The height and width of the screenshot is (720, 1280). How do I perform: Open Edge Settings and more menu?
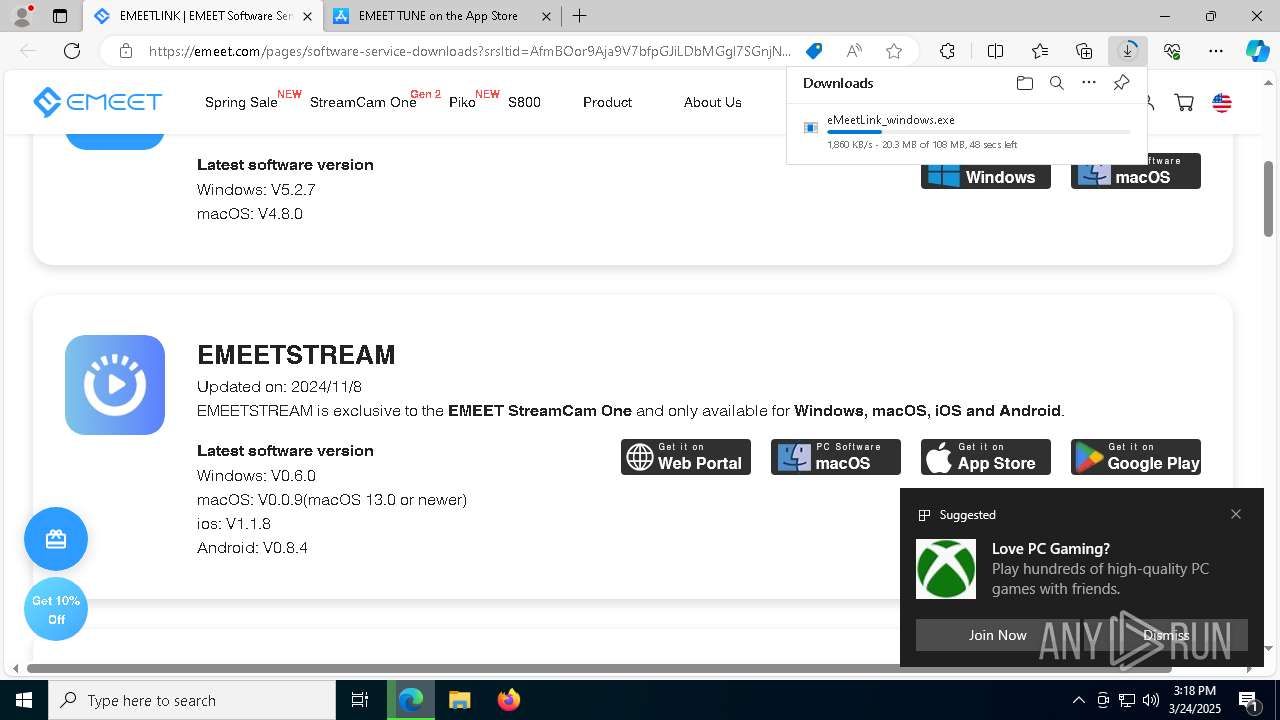pyautogui.click(x=1216, y=51)
